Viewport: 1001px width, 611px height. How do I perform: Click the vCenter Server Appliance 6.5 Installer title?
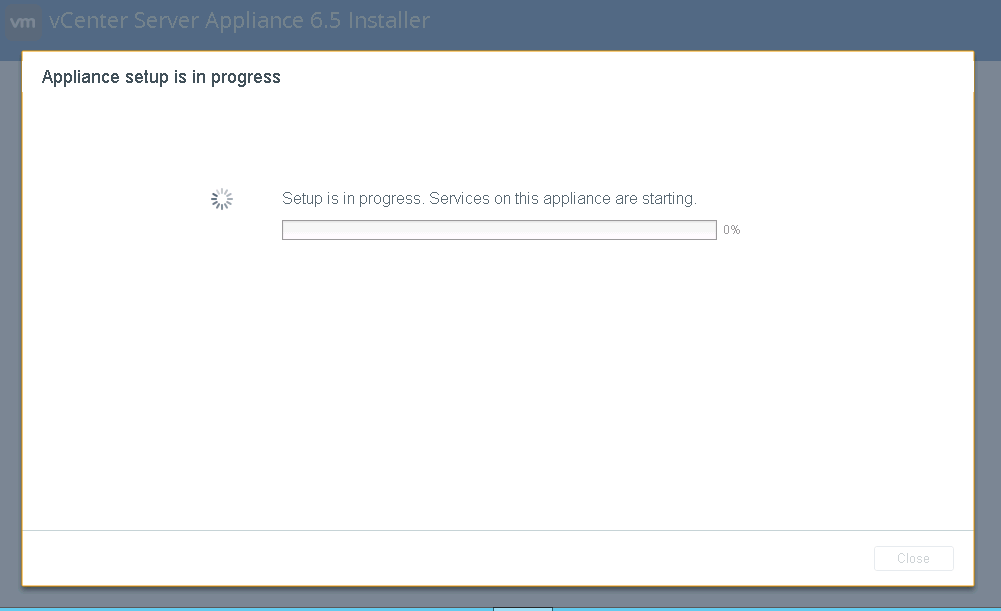(x=239, y=20)
